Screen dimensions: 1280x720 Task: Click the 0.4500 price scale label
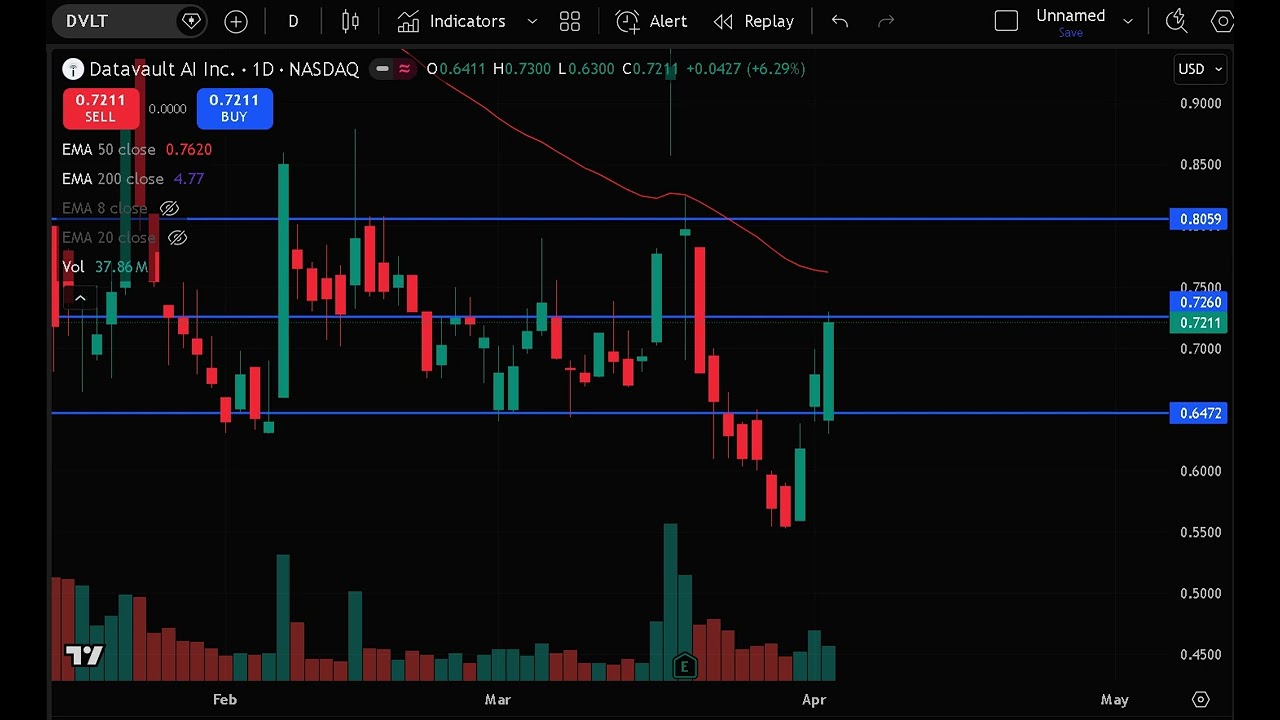(1200, 655)
